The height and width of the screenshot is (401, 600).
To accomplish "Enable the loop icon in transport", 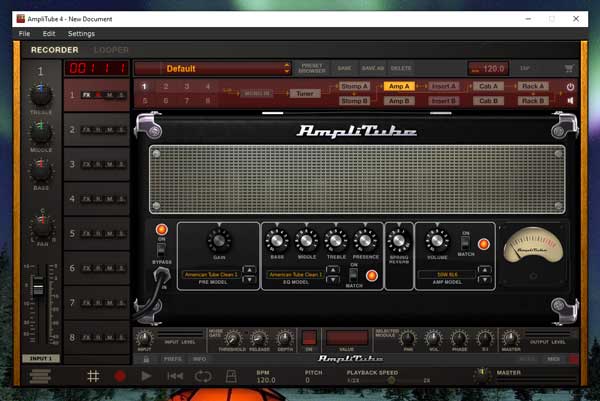I will coord(203,377).
